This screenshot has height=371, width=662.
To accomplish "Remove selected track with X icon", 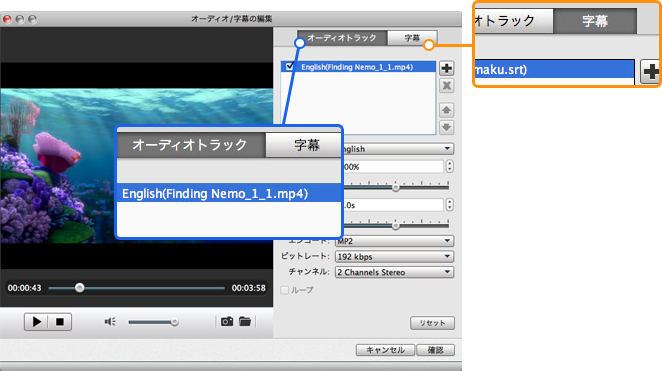I will pyautogui.click(x=446, y=86).
